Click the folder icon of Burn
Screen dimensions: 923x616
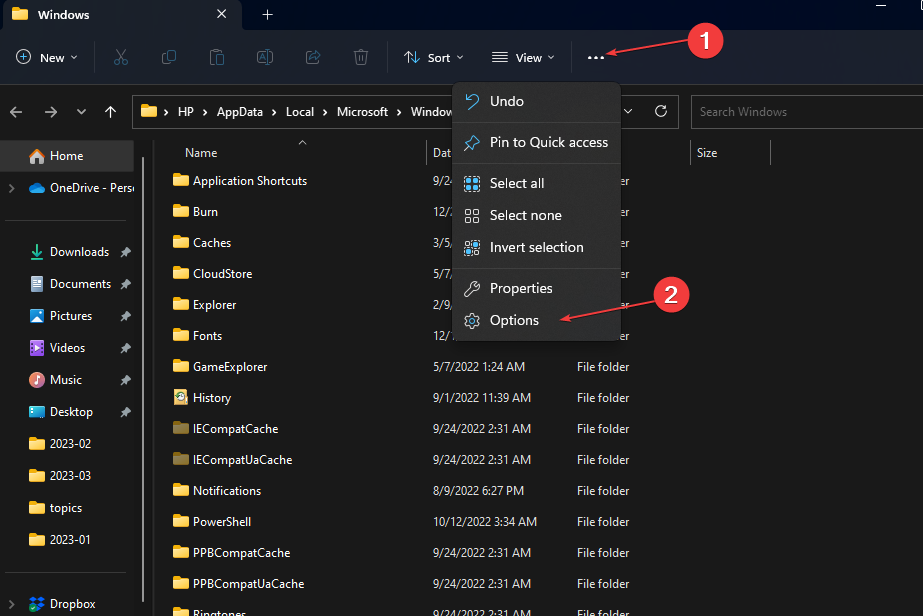coord(181,211)
